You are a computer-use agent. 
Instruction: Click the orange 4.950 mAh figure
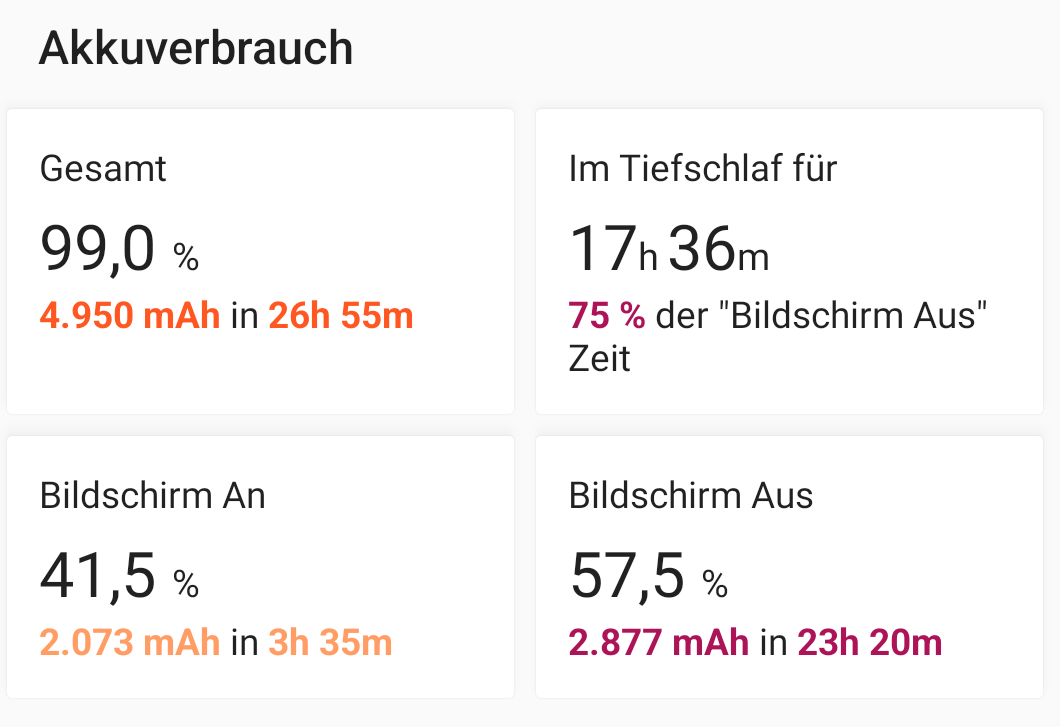click(130, 316)
